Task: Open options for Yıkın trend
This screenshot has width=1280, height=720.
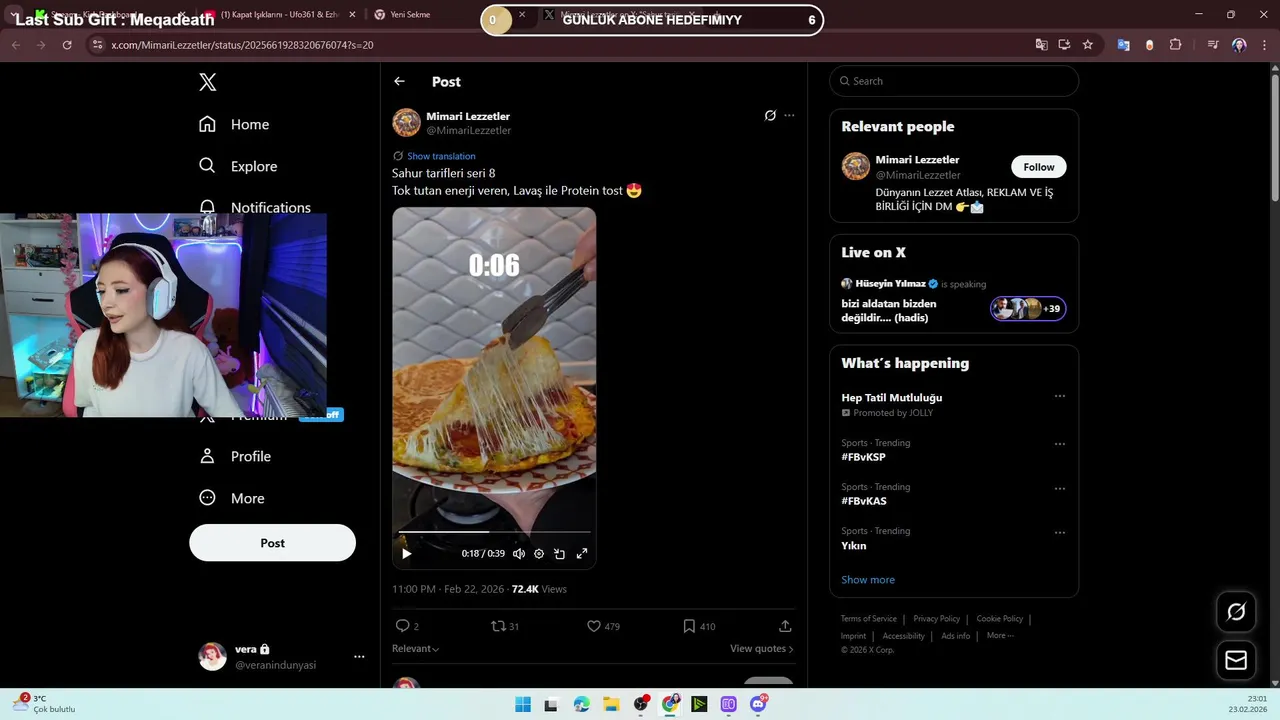Action: pos(1060,532)
